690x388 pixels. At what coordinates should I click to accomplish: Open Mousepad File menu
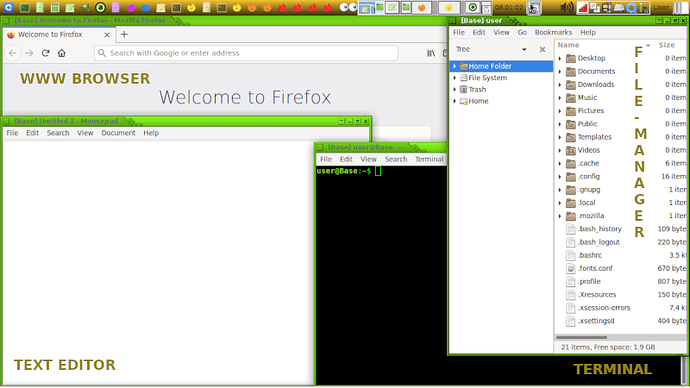click(12, 133)
